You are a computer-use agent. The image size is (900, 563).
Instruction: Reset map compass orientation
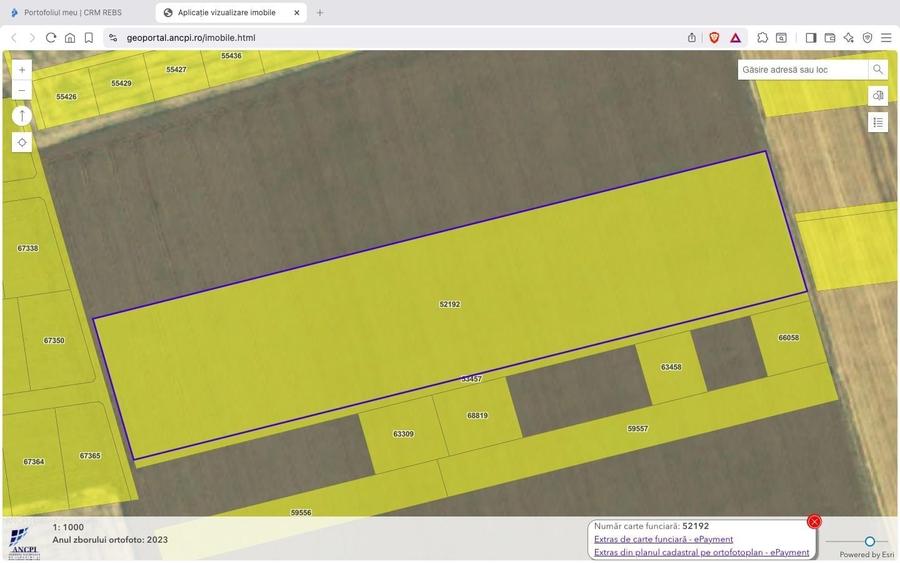coord(22,116)
